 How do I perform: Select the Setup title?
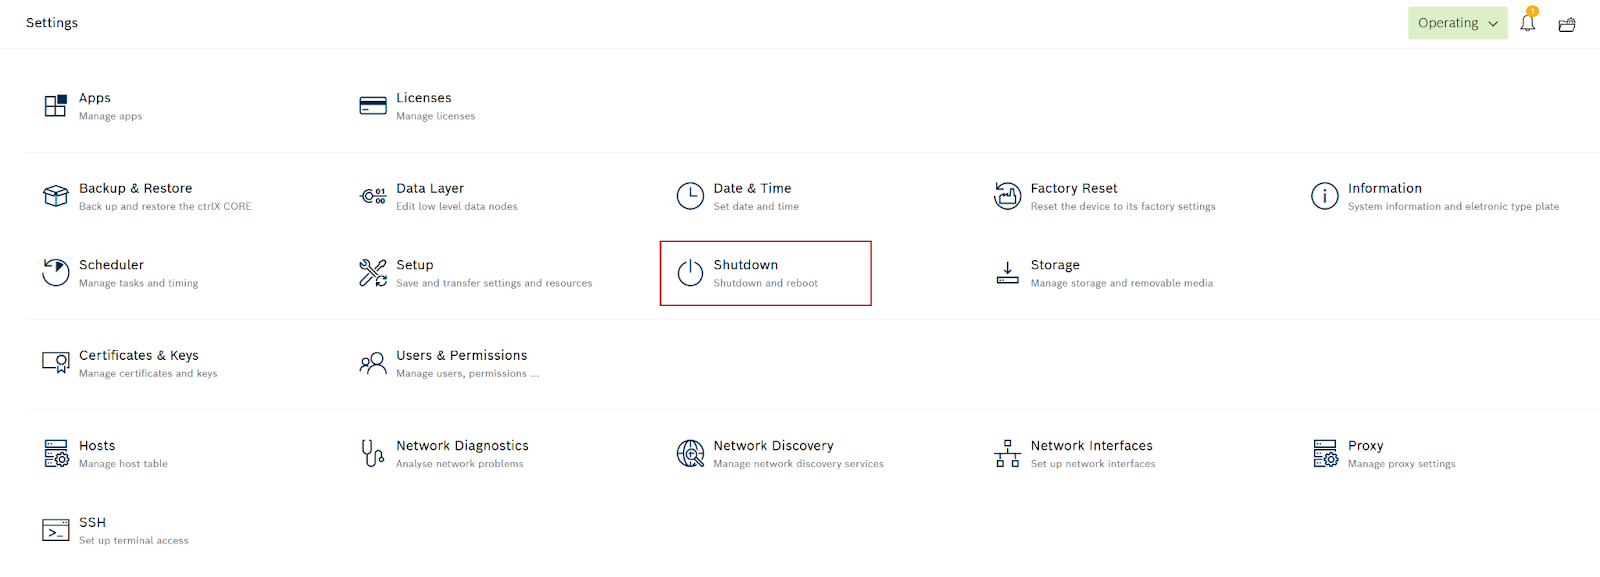415,265
